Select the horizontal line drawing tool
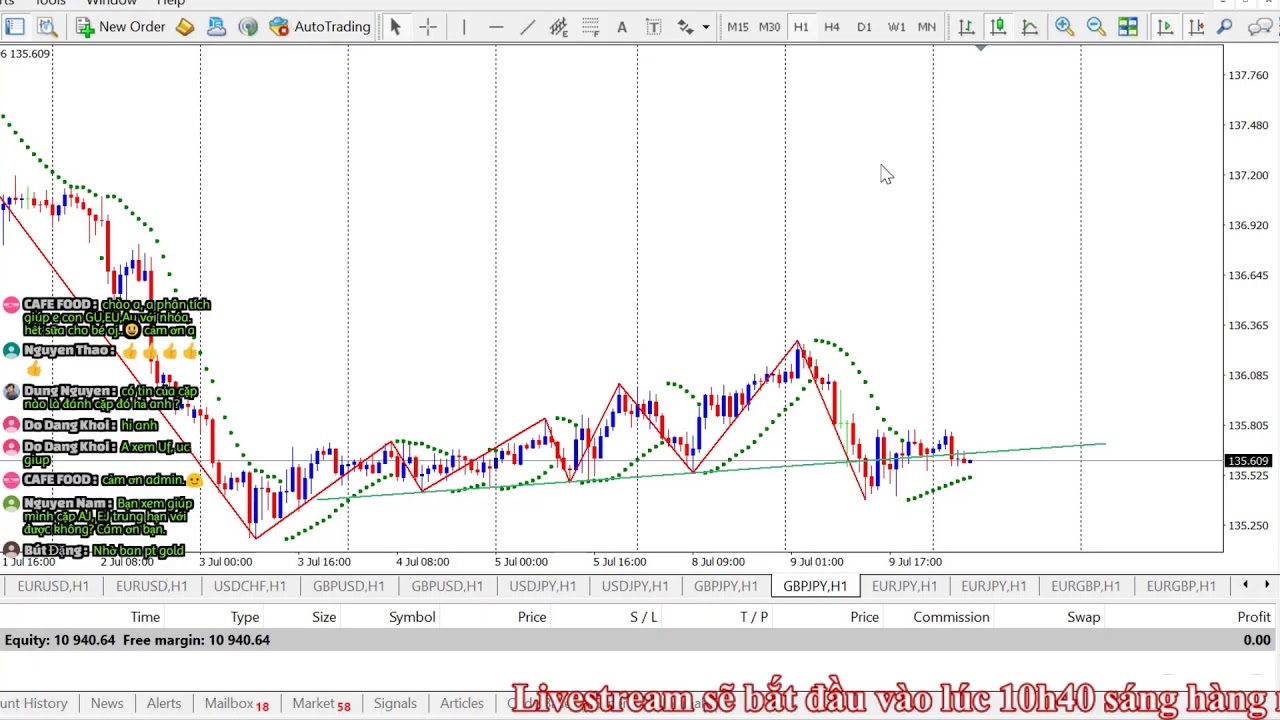 pyautogui.click(x=496, y=27)
